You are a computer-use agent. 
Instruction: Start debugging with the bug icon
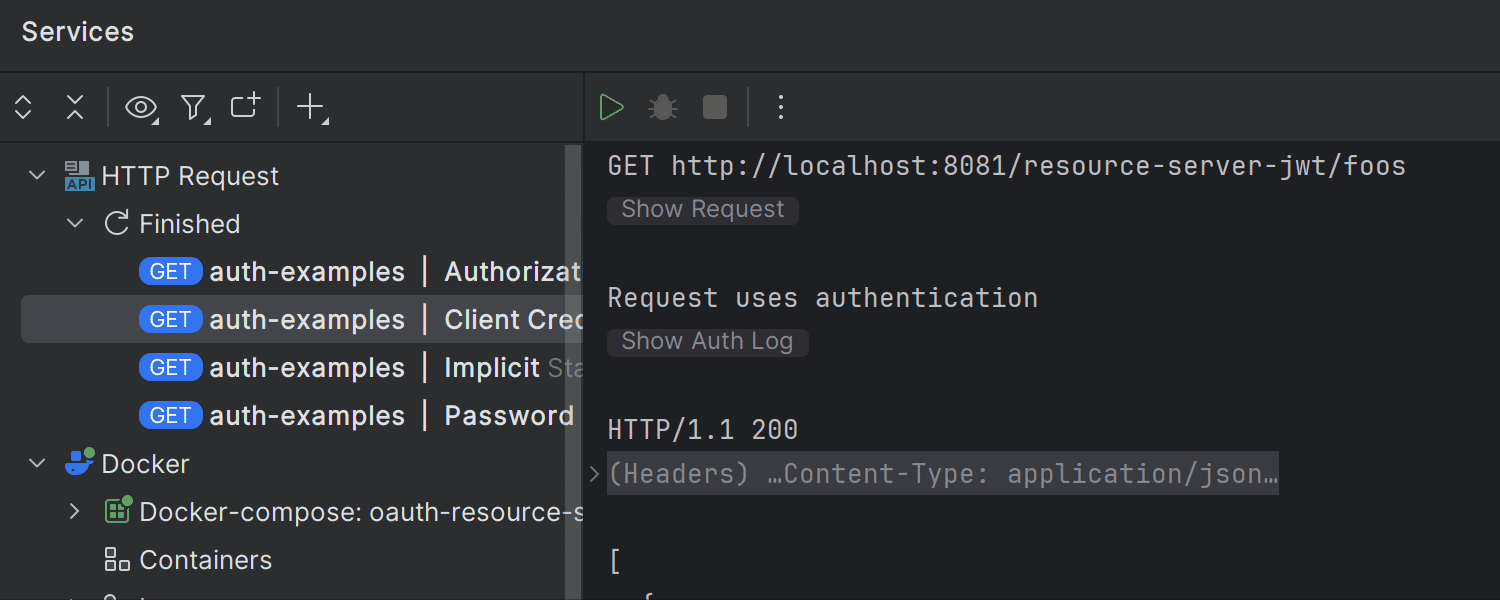point(662,107)
